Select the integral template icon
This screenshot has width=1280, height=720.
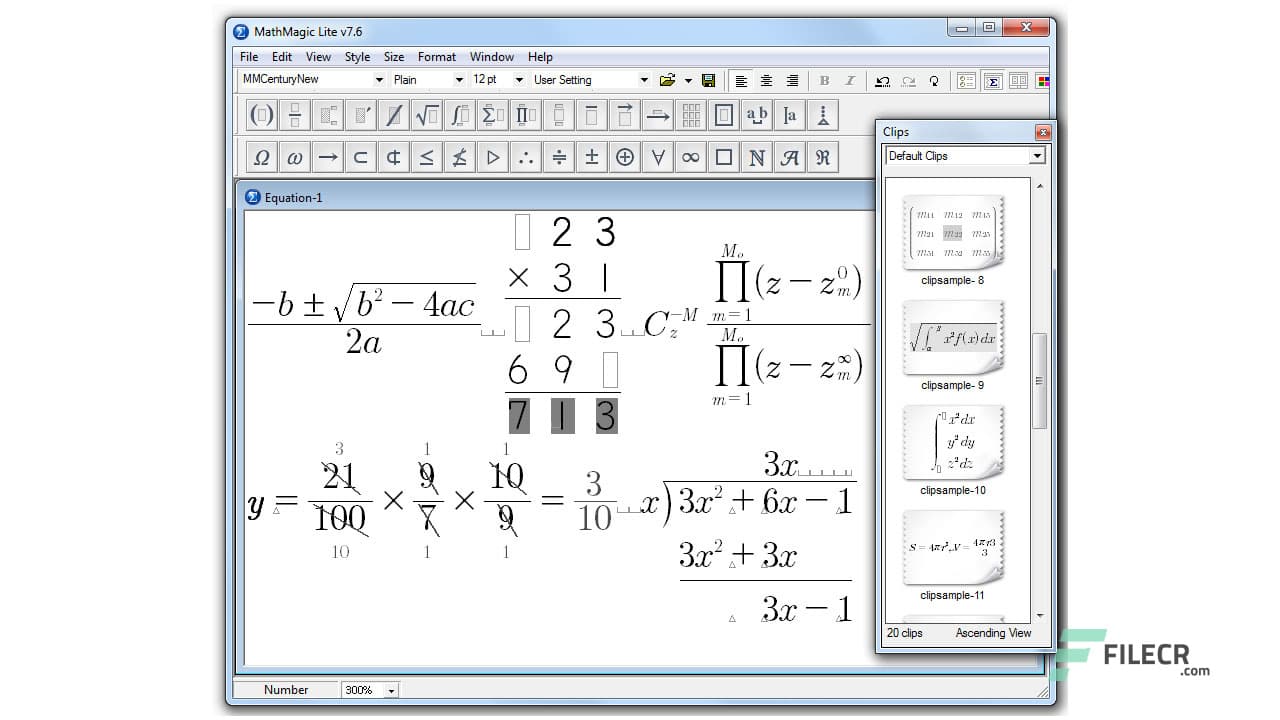[459, 115]
